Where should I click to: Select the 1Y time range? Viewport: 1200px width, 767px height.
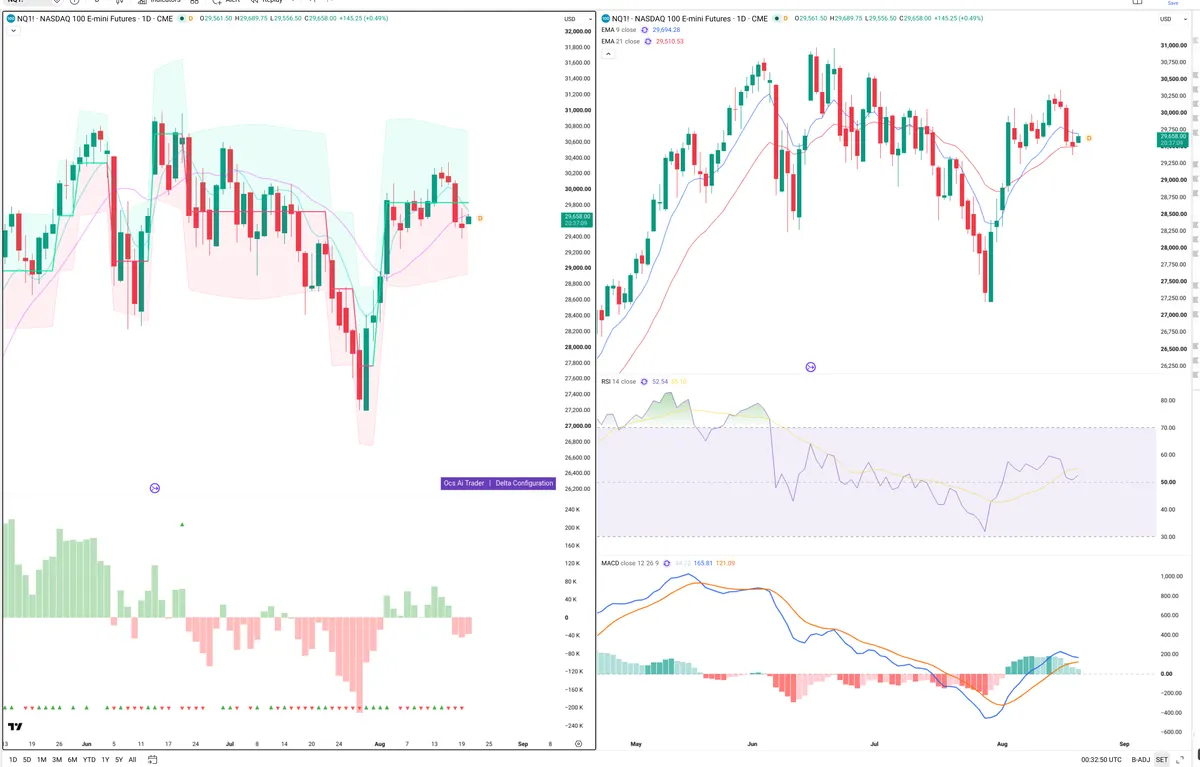click(x=105, y=760)
